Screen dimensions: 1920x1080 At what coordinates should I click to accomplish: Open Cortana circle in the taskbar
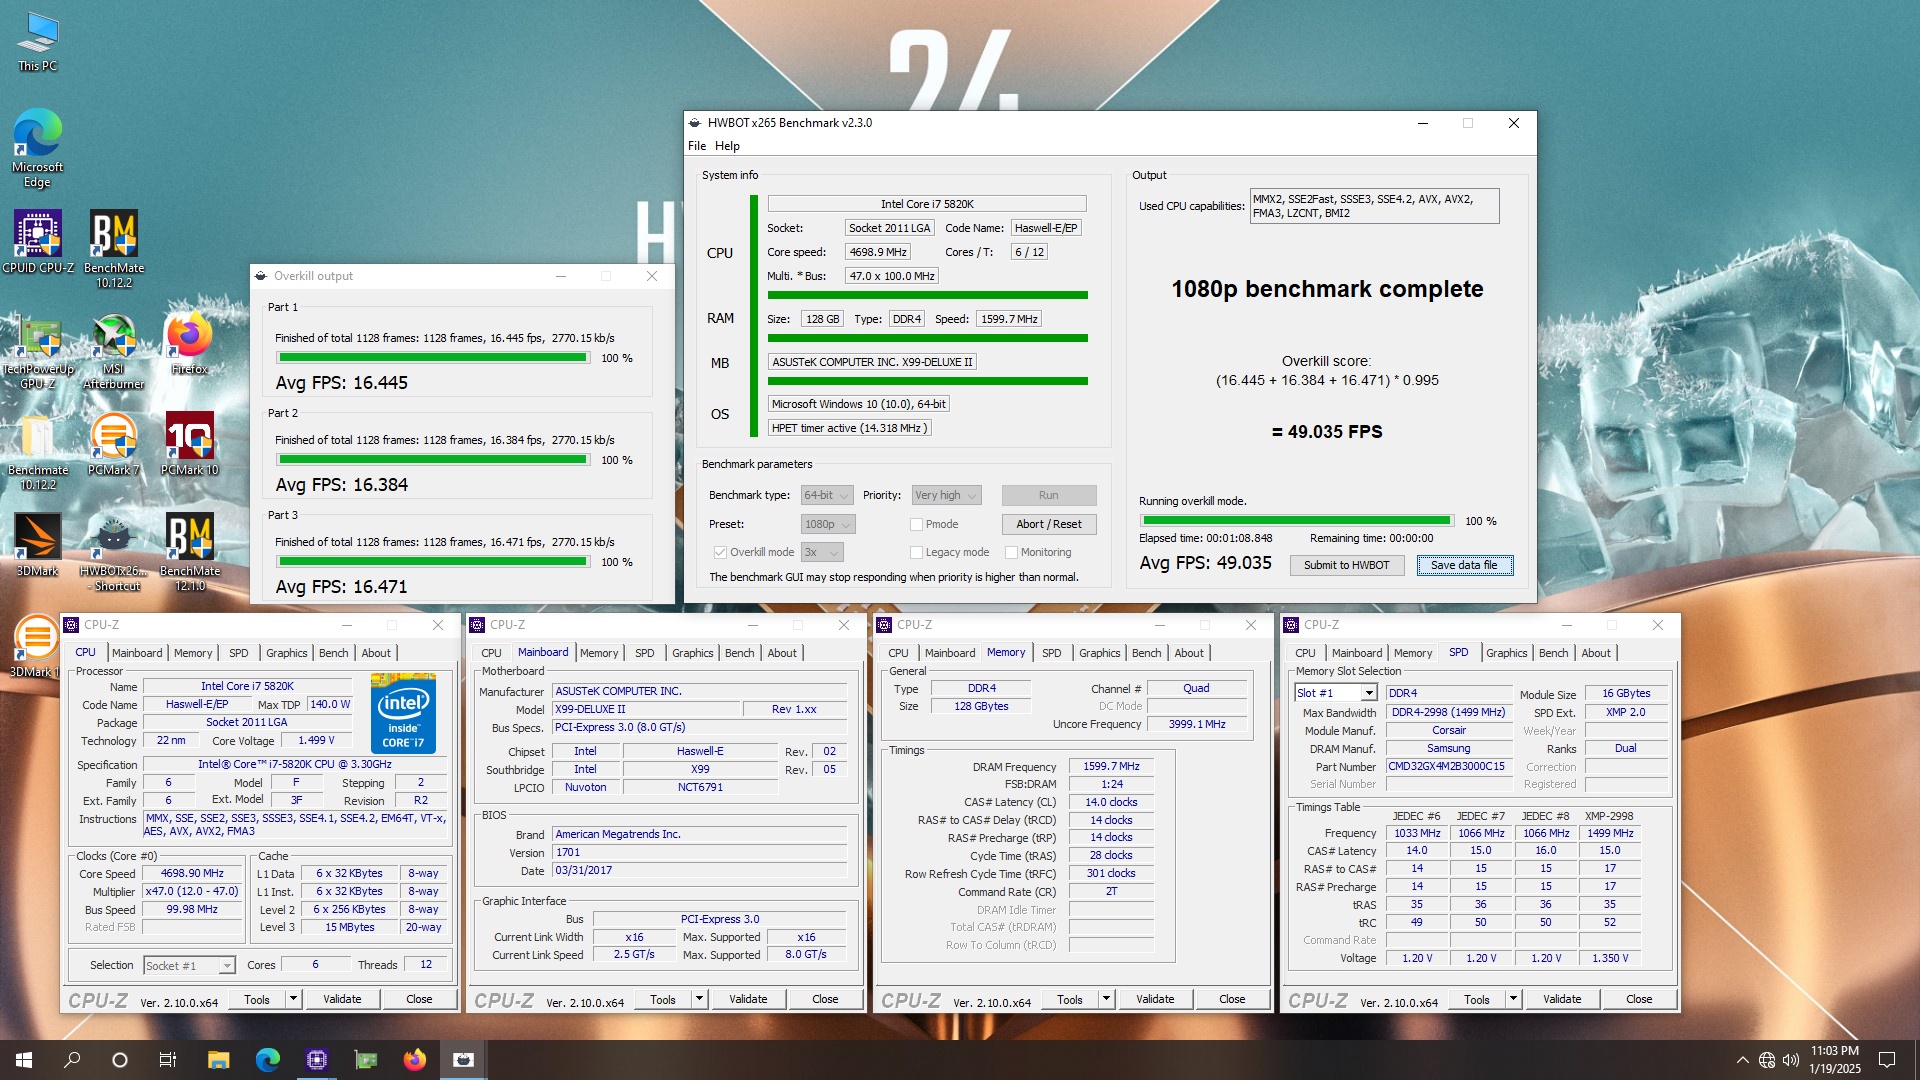[120, 1060]
